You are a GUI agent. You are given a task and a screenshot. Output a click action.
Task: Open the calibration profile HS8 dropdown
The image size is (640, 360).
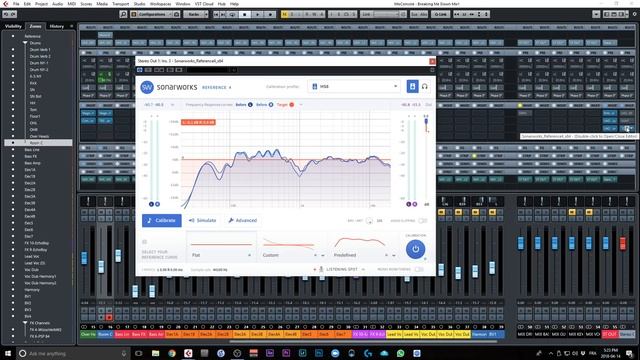tap(353, 87)
